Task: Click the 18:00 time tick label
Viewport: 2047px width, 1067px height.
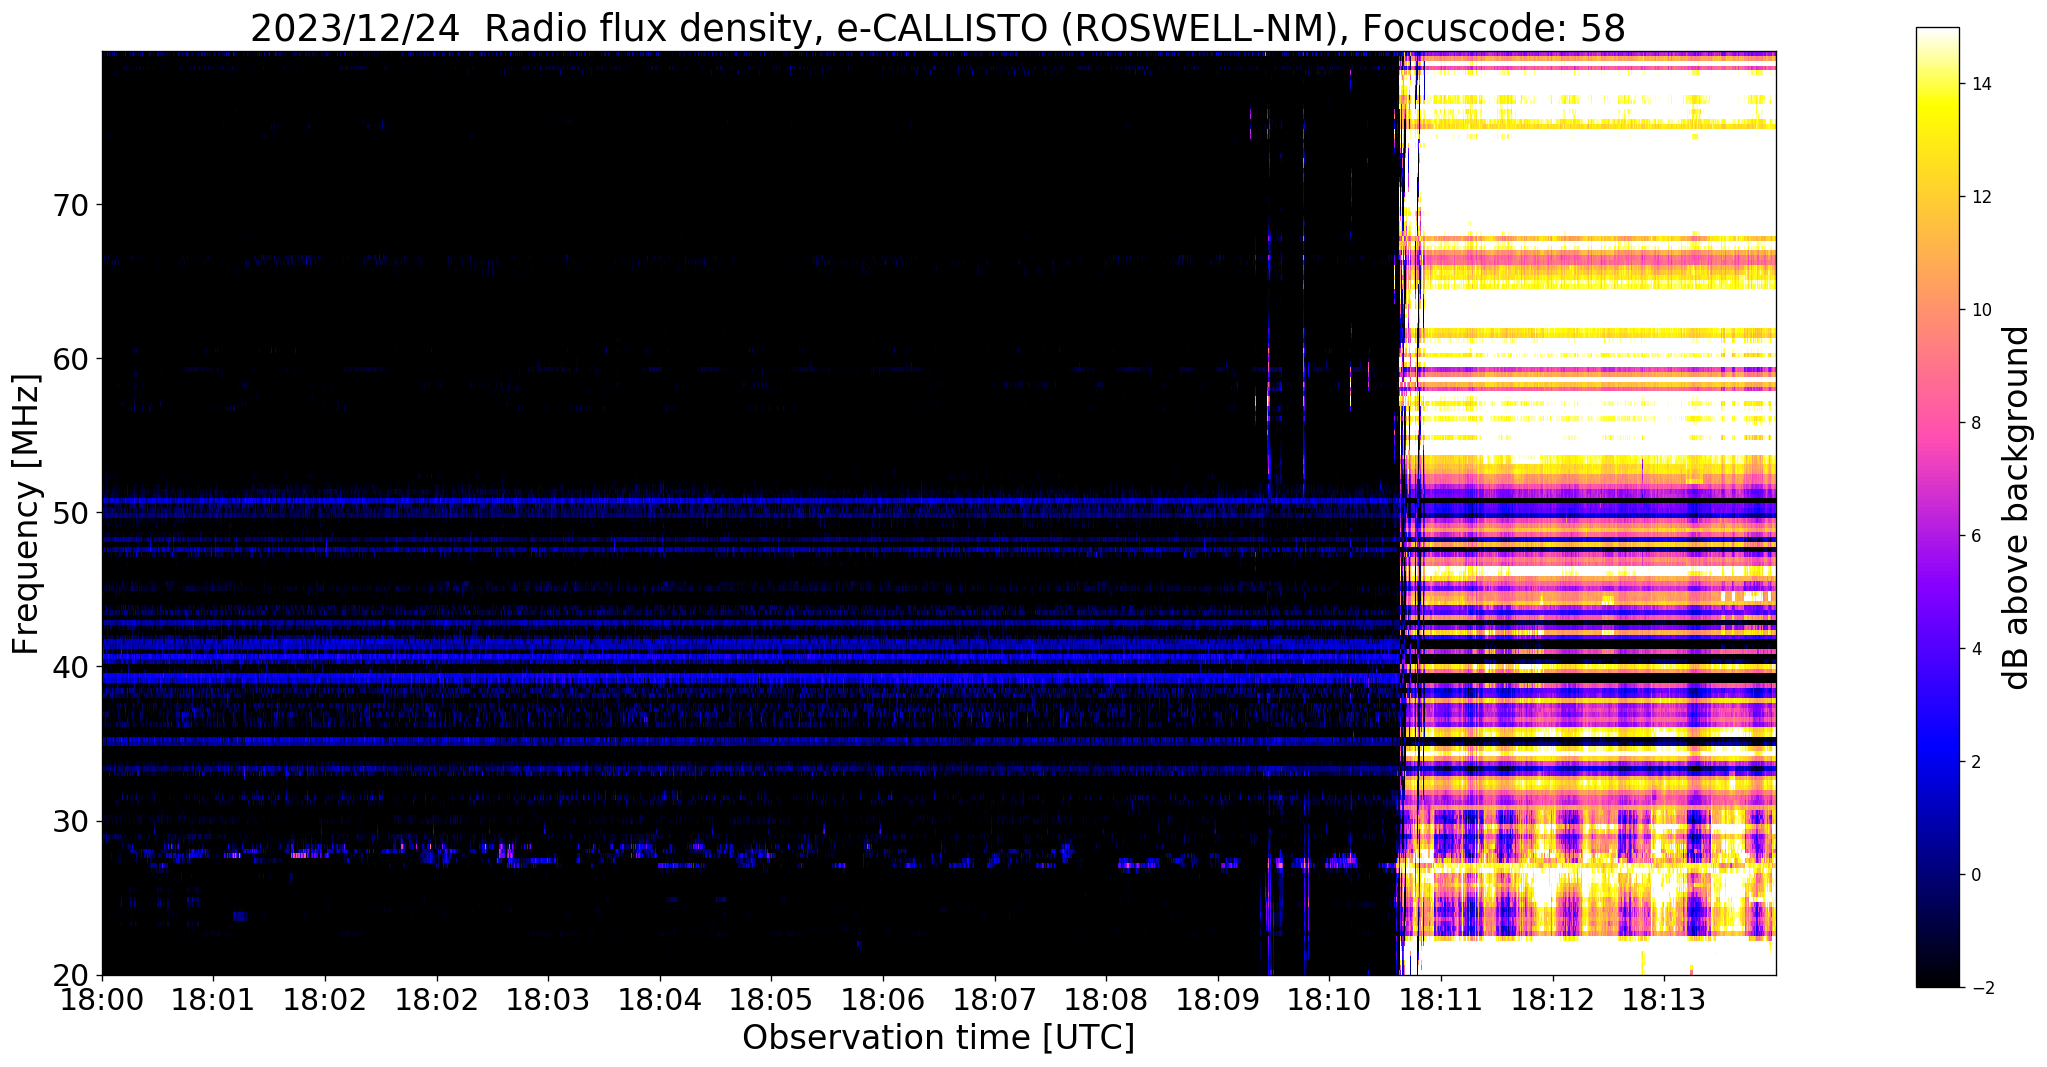Action: [x=102, y=999]
